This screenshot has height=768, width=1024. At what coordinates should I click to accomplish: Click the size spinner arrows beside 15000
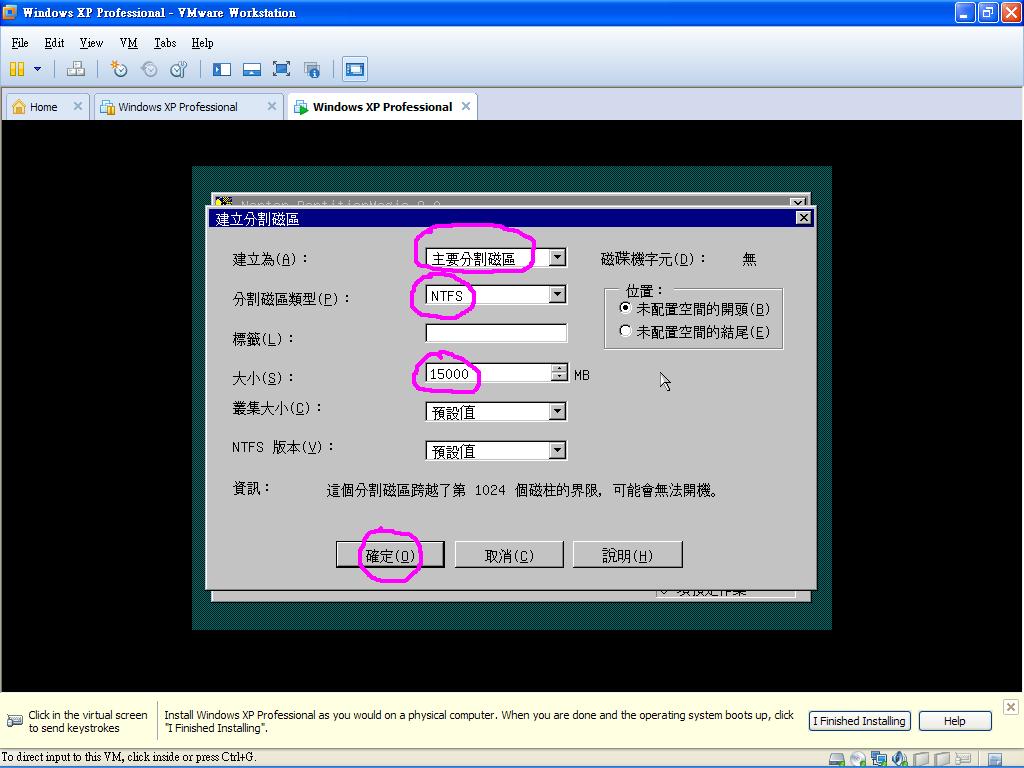(x=559, y=373)
